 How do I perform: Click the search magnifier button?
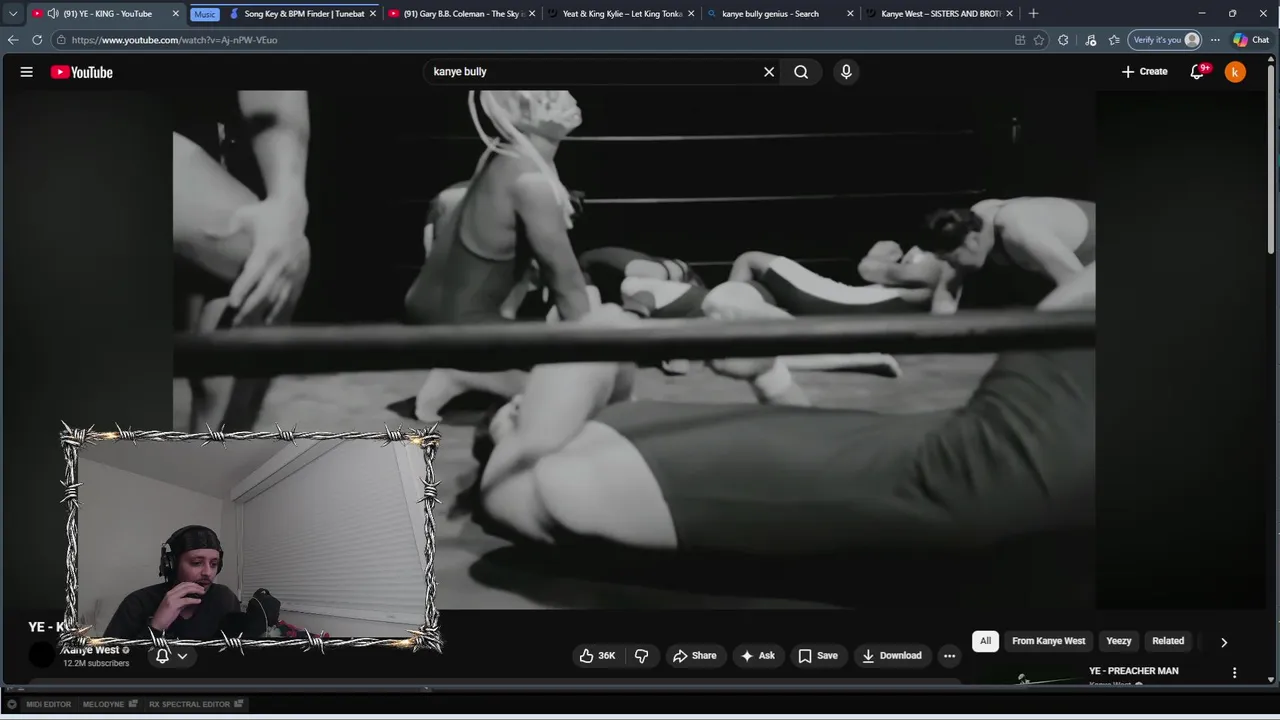click(x=801, y=72)
